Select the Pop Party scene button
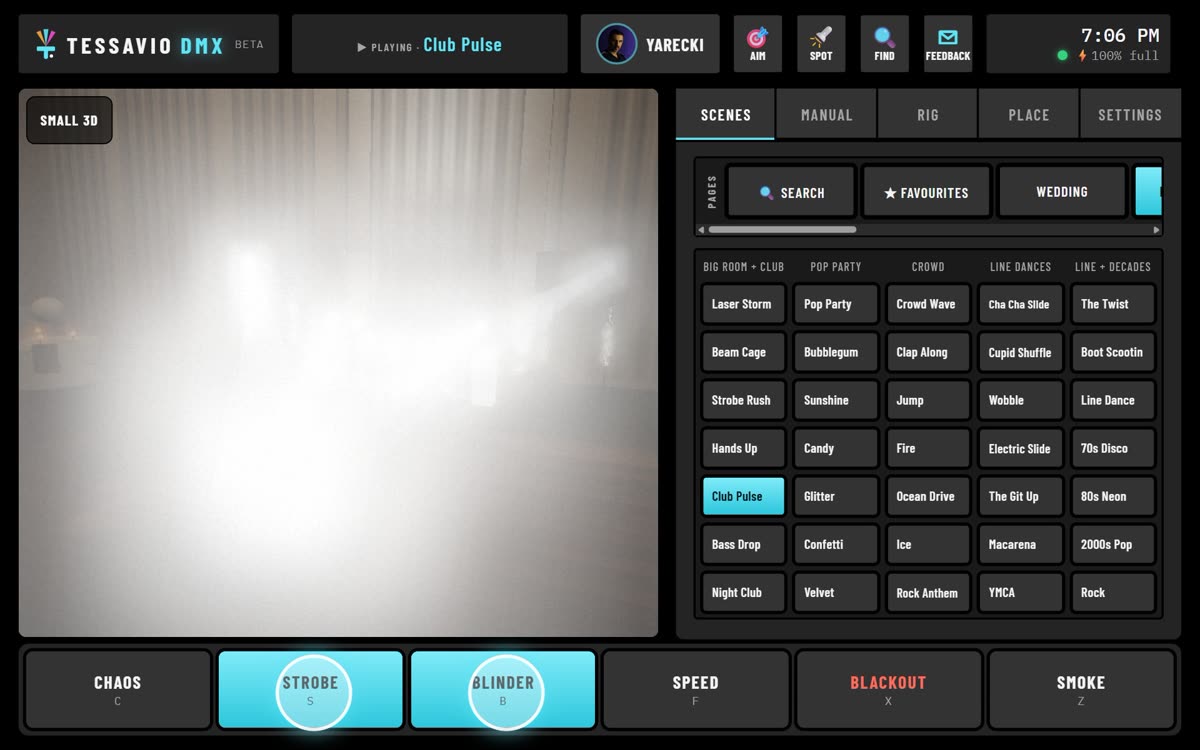The height and width of the screenshot is (750, 1200). click(836, 304)
